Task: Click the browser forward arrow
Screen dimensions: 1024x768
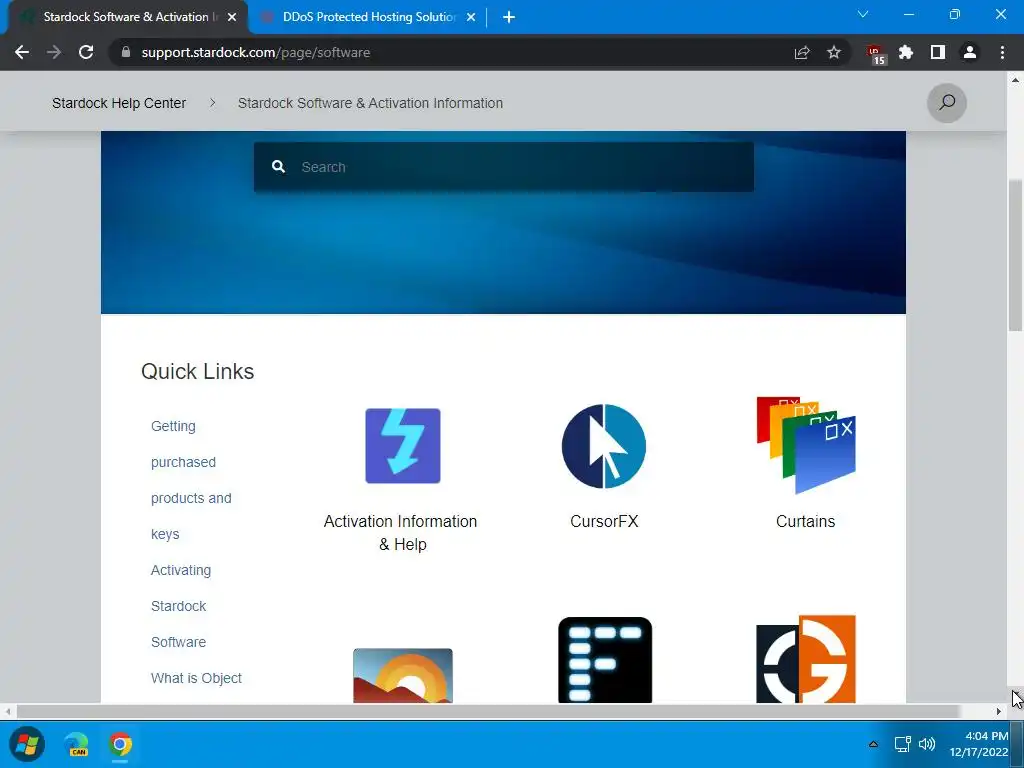Action: pyautogui.click(x=54, y=52)
